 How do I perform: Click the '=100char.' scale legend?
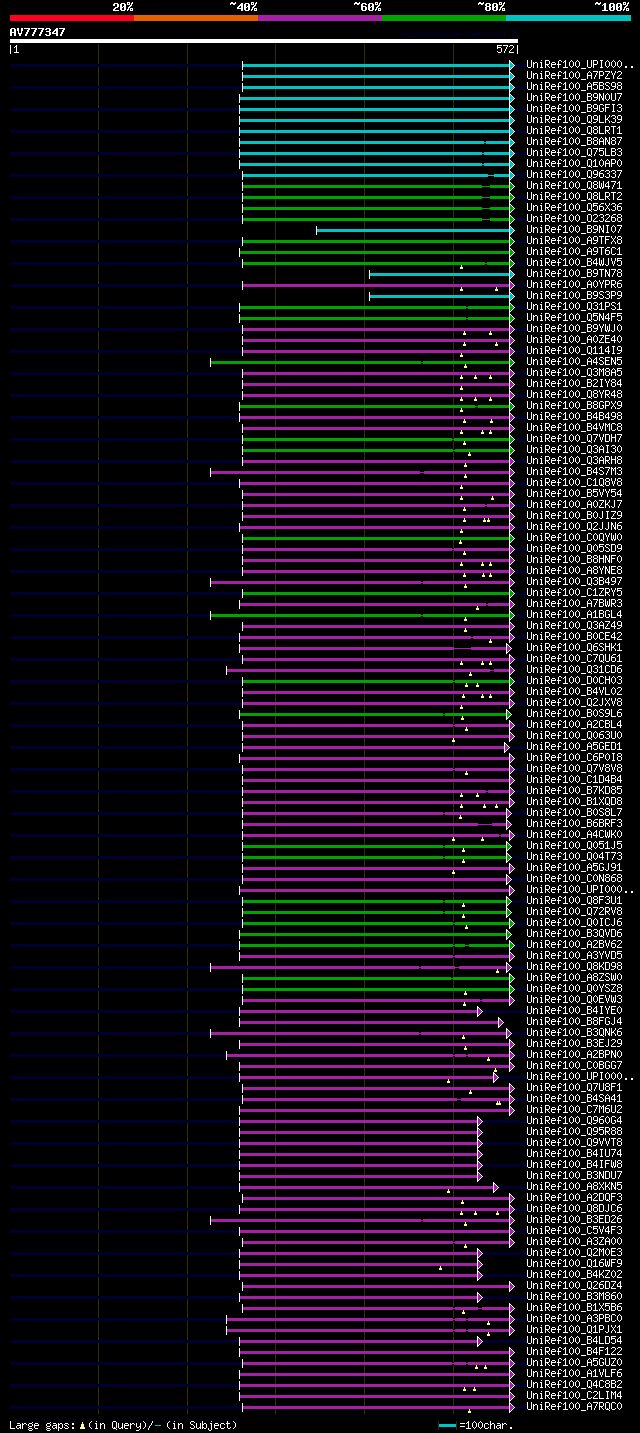(x=476, y=1425)
